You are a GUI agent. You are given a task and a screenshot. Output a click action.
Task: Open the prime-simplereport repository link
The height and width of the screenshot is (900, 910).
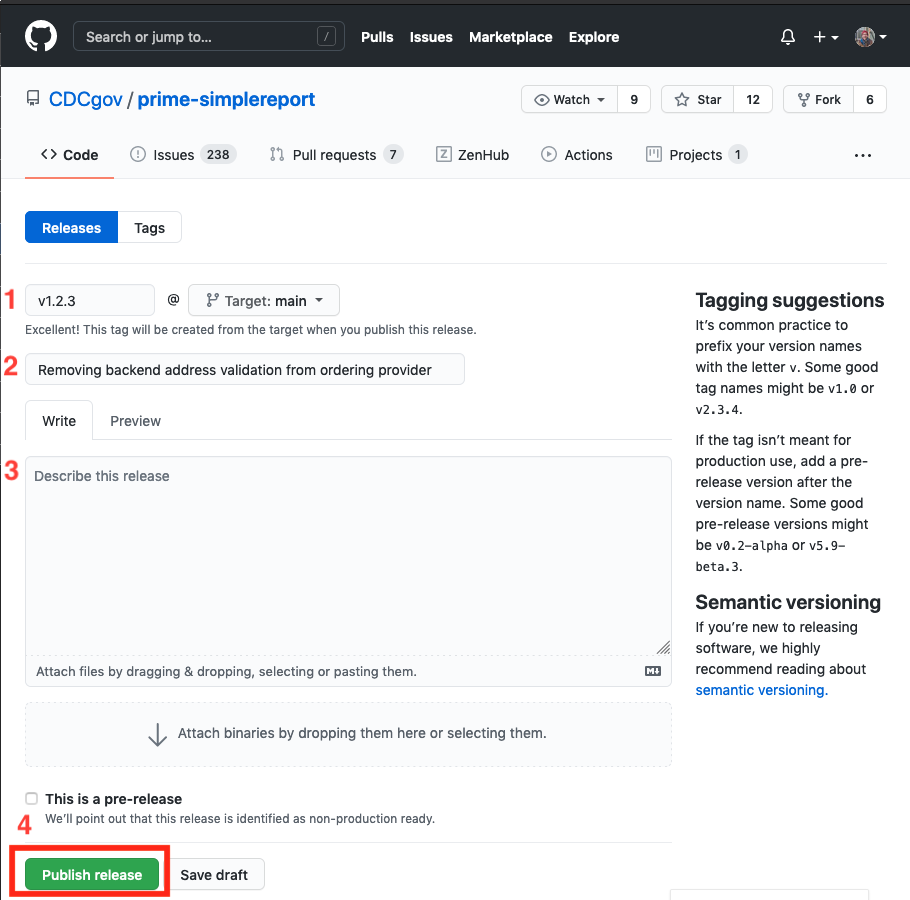[226, 99]
